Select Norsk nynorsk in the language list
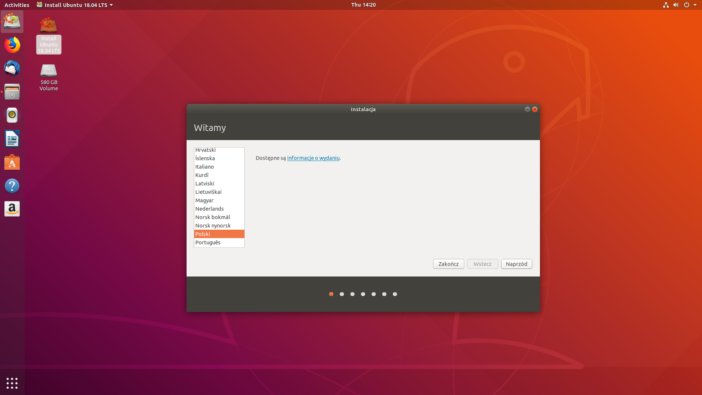 219,226
